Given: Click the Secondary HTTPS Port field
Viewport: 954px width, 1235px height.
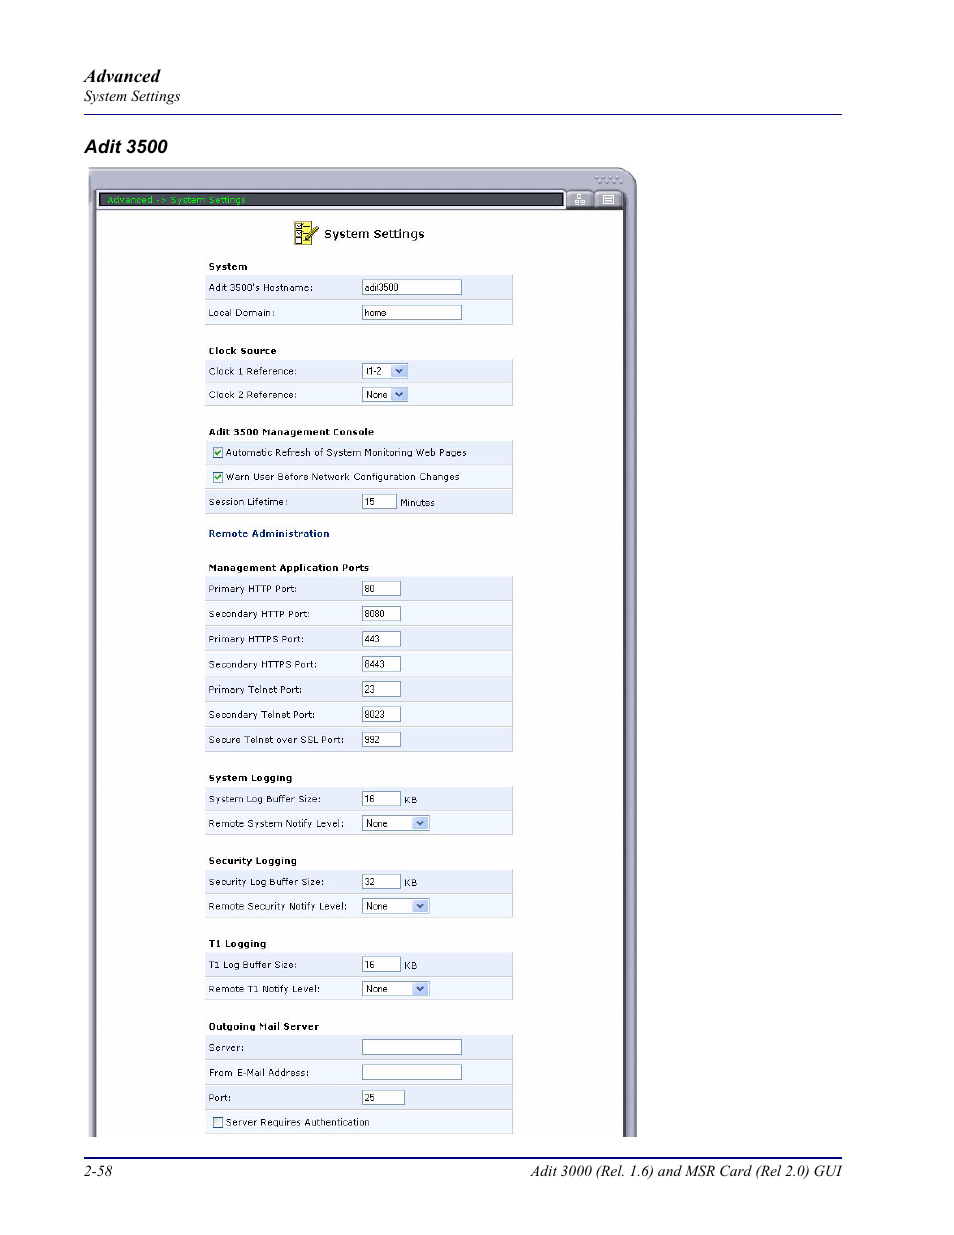Looking at the screenshot, I should point(381,664).
